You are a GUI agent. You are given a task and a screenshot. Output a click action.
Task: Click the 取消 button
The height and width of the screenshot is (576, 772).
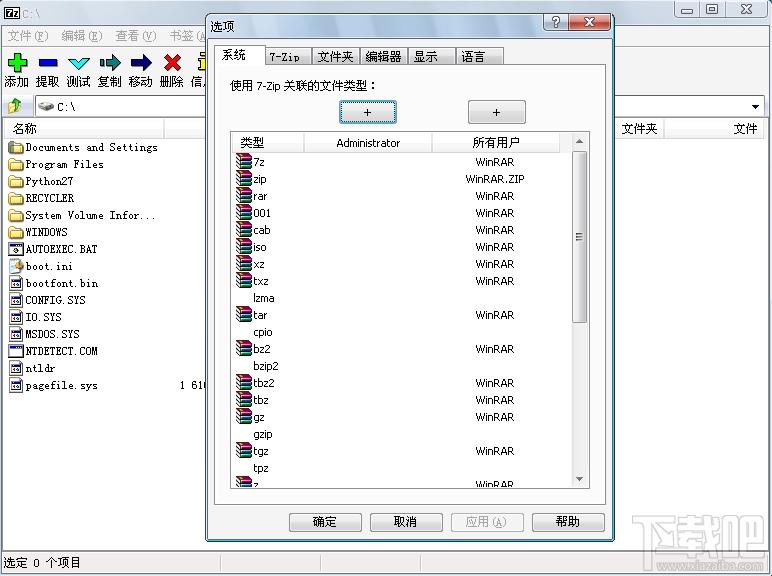(406, 522)
